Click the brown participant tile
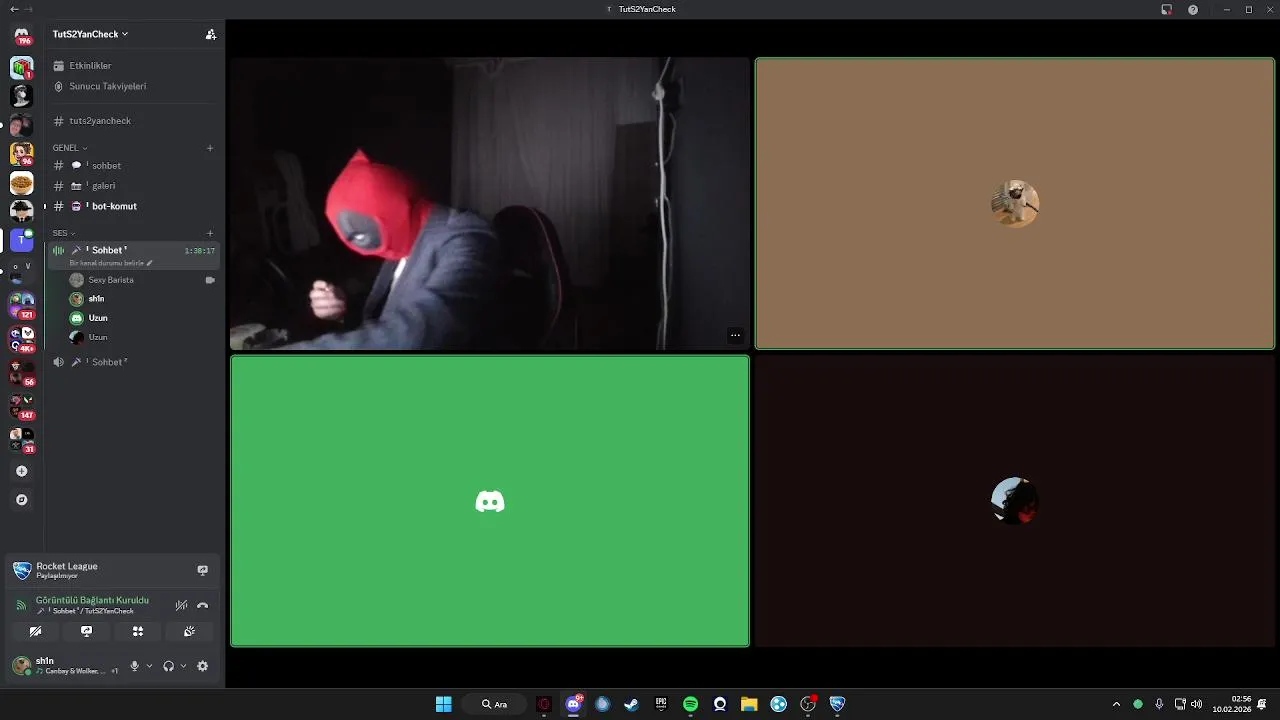The width and height of the screenshot is (1280, 720). point(1015,204)
